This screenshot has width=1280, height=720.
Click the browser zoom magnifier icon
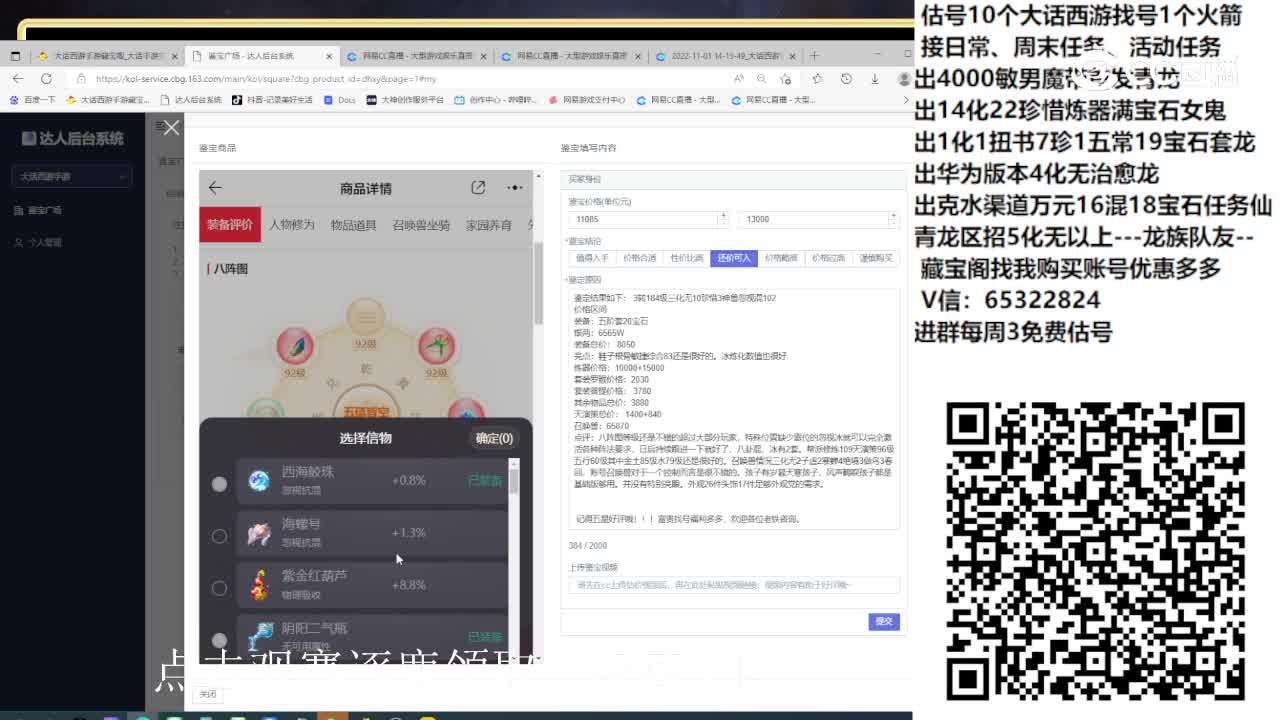(x=762, y=78)
